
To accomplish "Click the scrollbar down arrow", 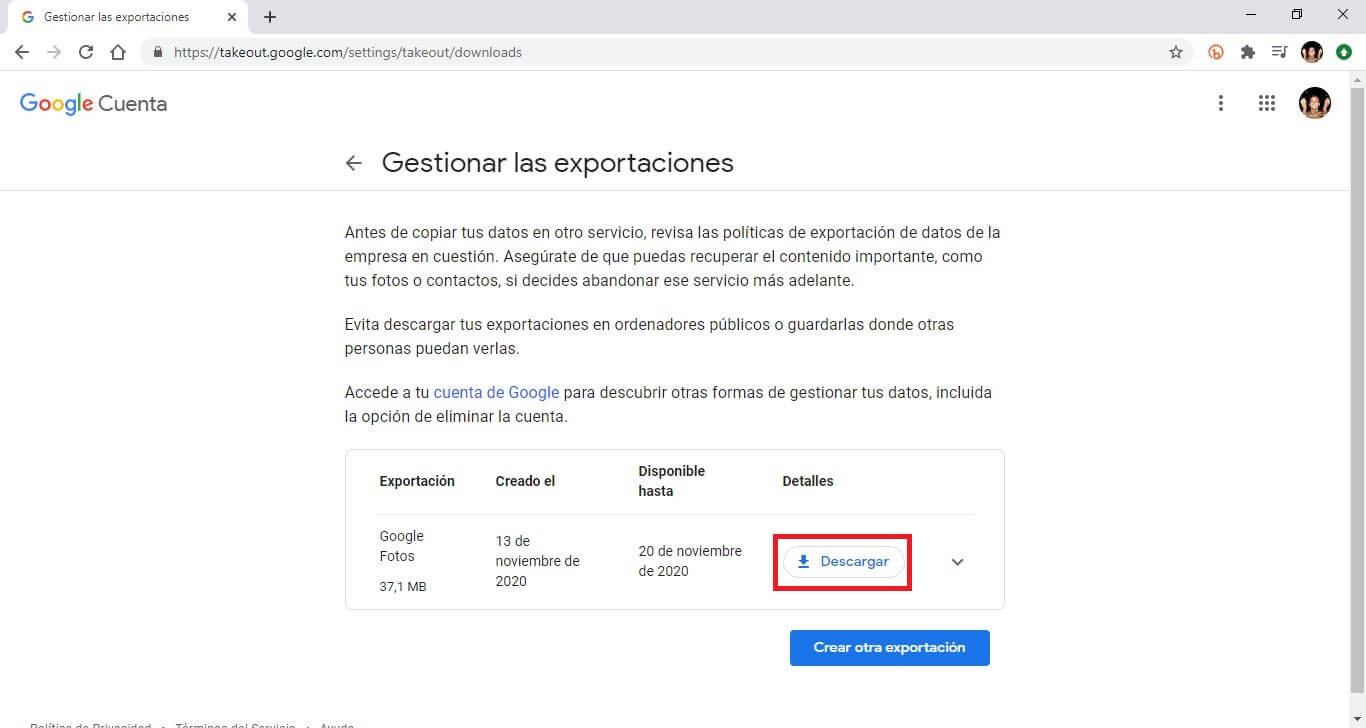I will click(1357, 718).
